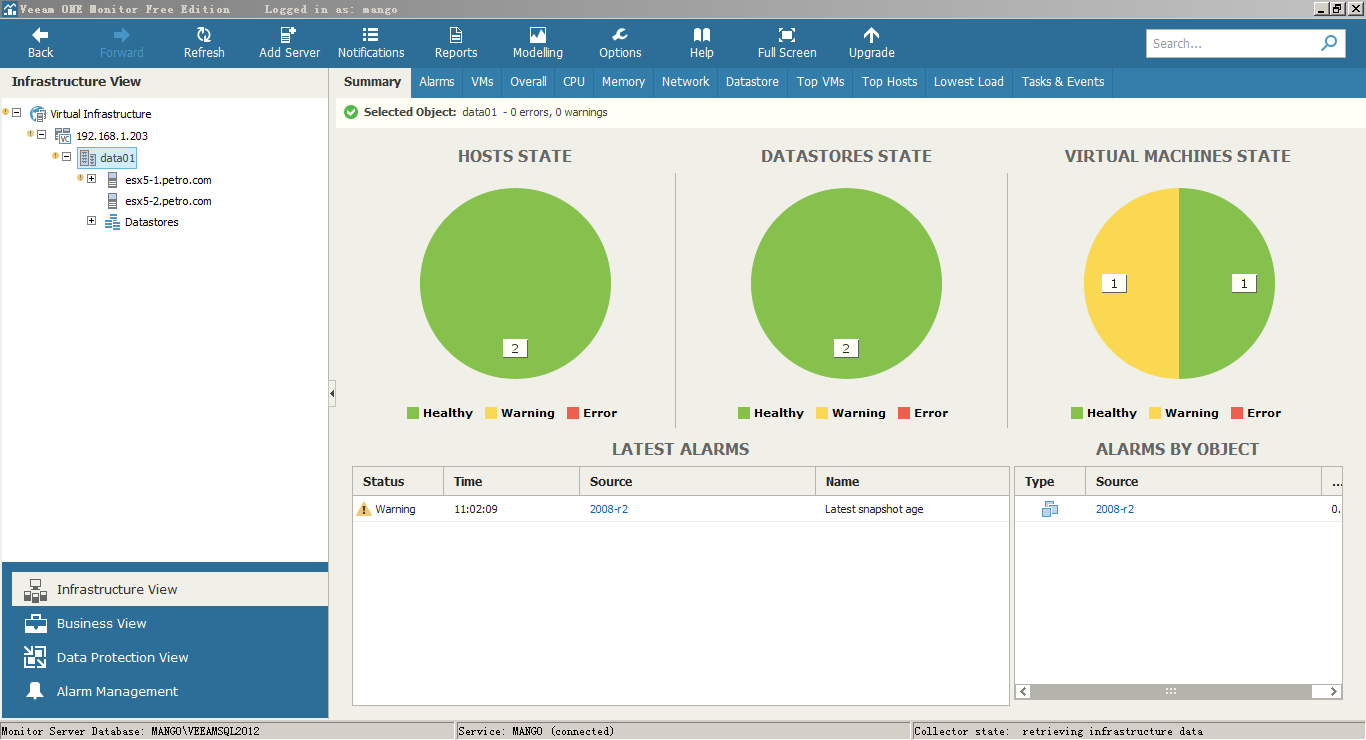Click the green status check icon
The height and width of the screenshot is (740, 1366).
[x=350, y=112]
